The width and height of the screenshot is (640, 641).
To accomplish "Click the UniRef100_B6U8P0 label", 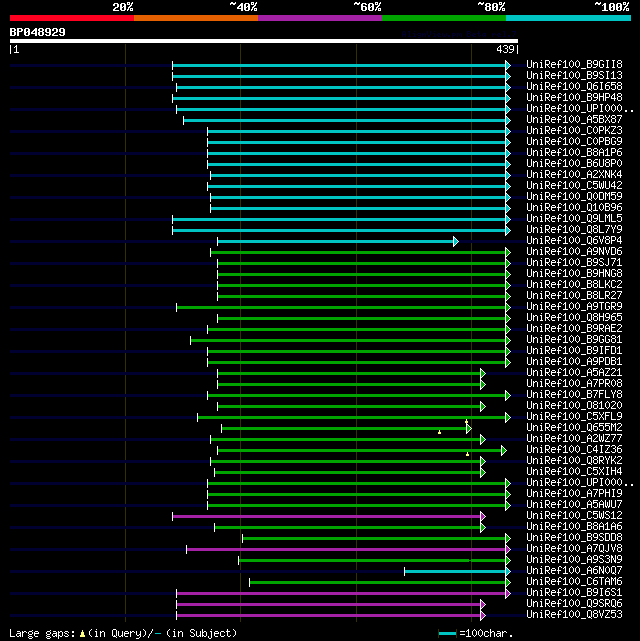I will 574,164.
